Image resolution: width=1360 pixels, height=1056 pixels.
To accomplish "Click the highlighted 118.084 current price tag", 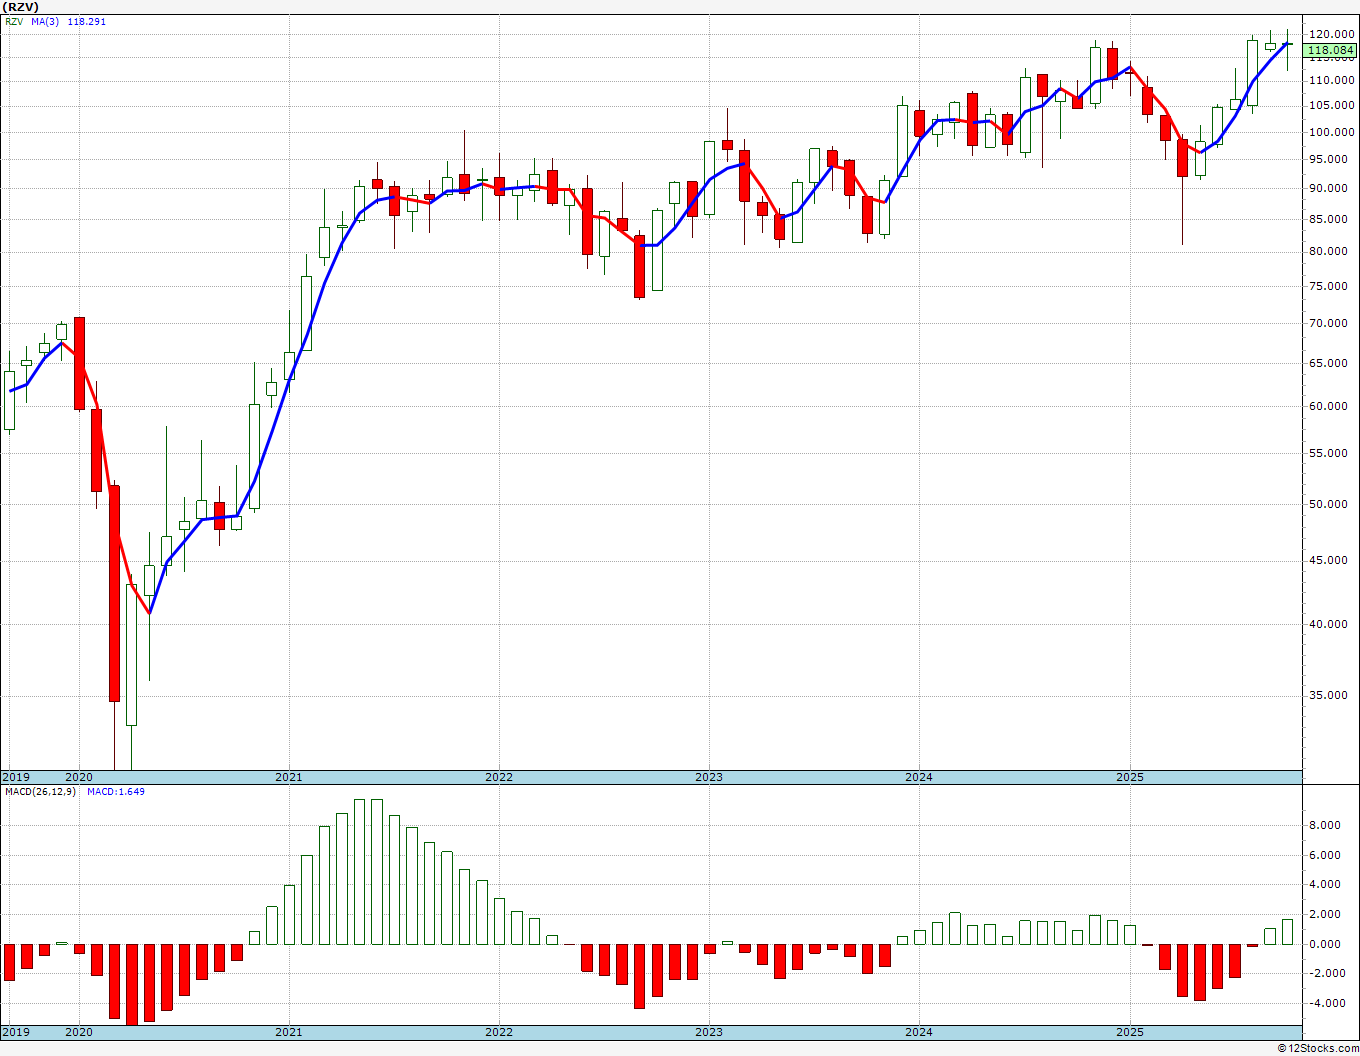I will pyautogui.click(x=1330, y=50).
